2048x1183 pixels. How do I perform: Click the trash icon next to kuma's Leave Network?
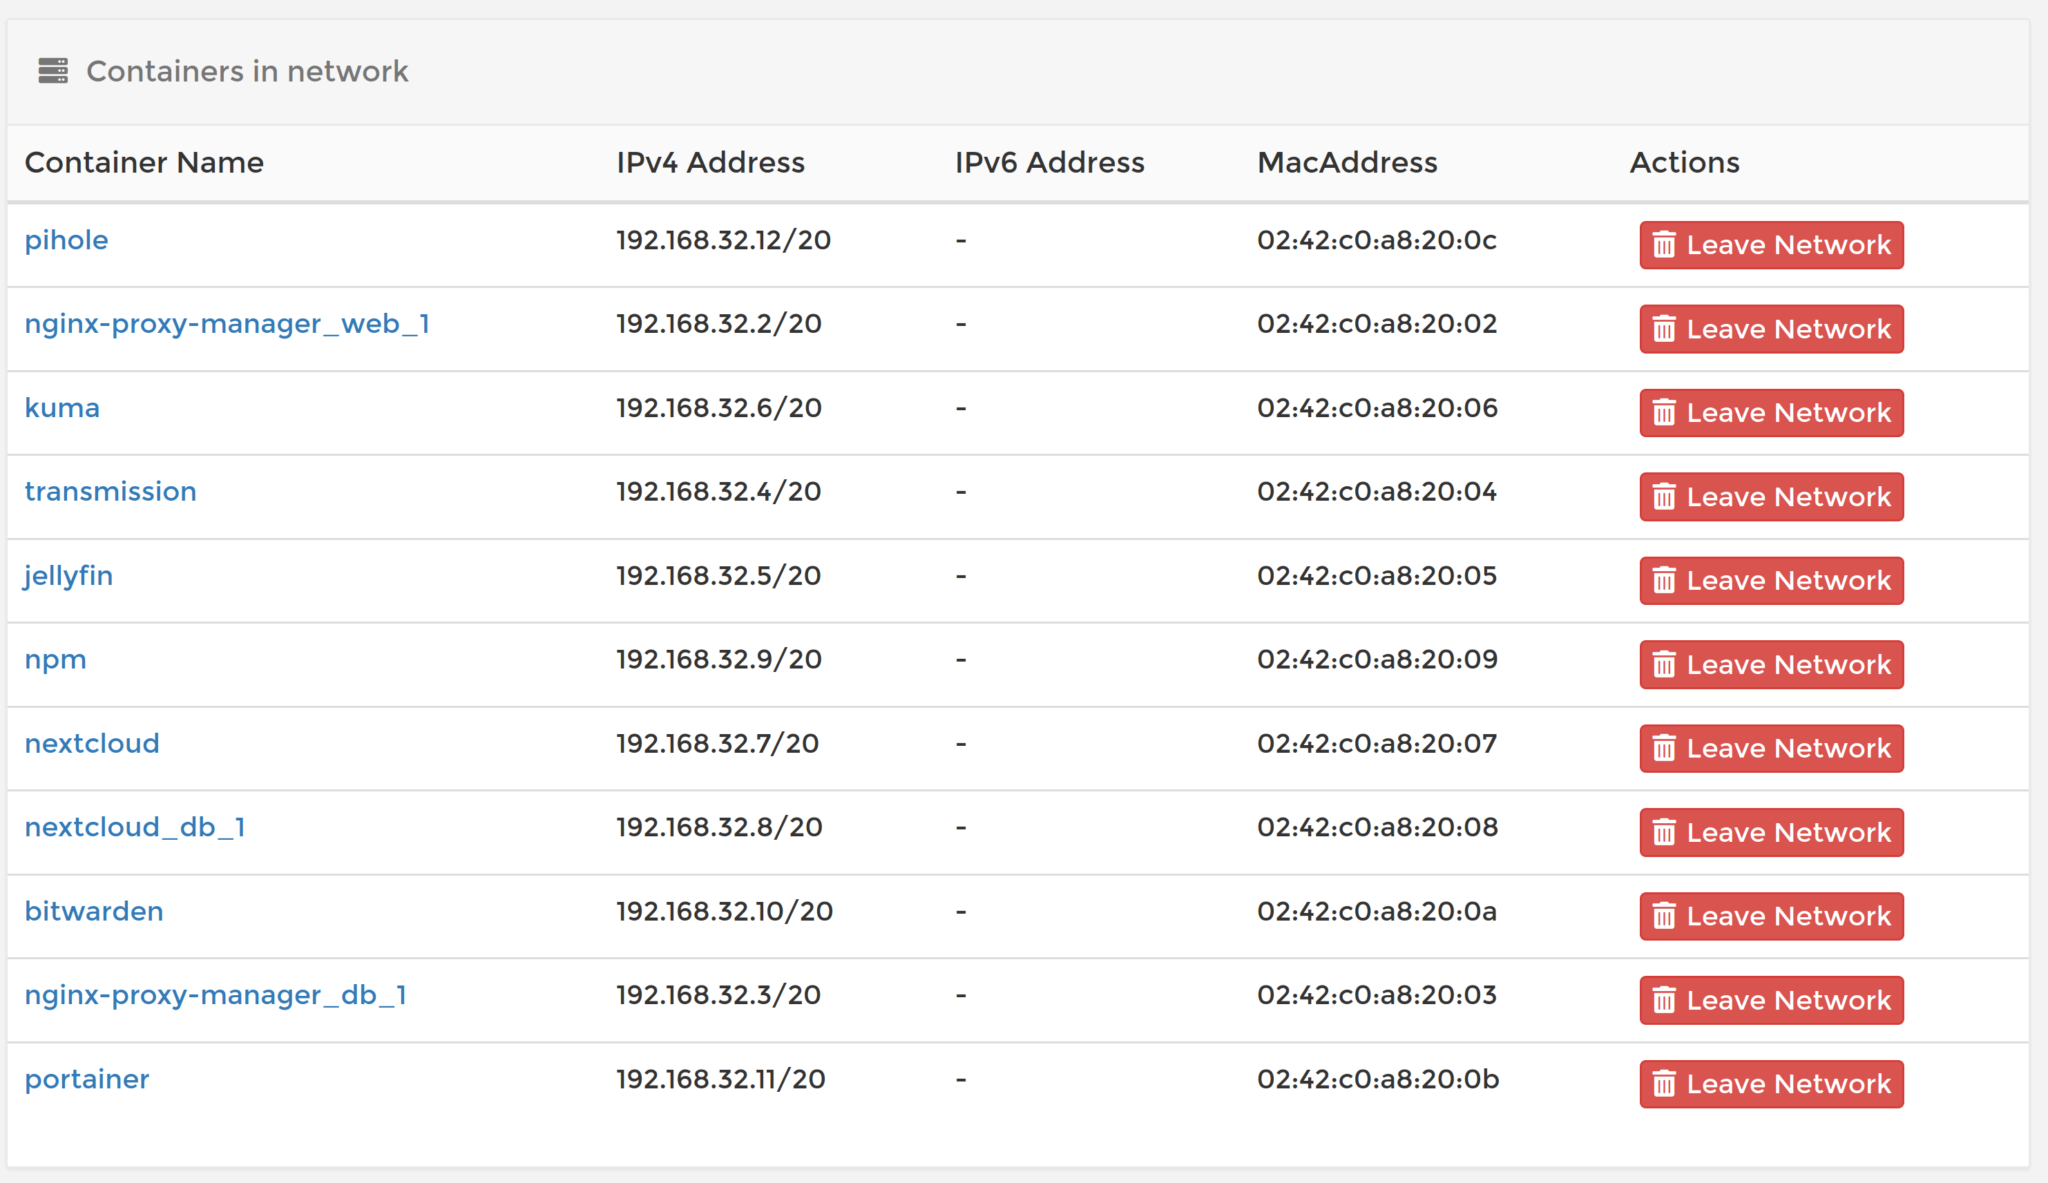point(1663,413)
